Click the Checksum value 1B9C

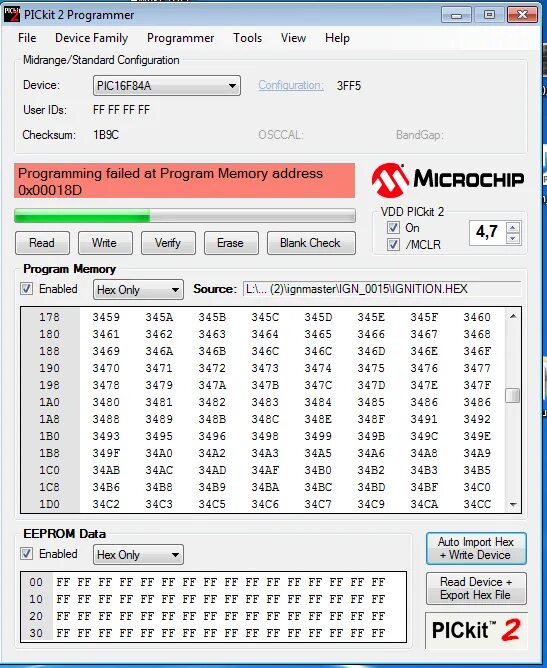(x=106, y=135)
